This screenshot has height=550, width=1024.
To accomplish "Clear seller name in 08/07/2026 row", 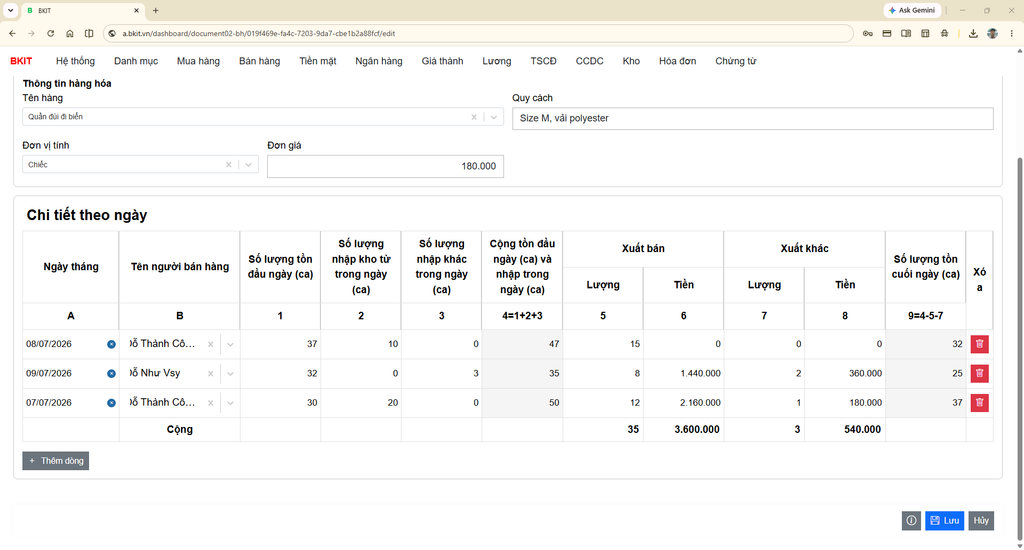I will pos(210,344).
